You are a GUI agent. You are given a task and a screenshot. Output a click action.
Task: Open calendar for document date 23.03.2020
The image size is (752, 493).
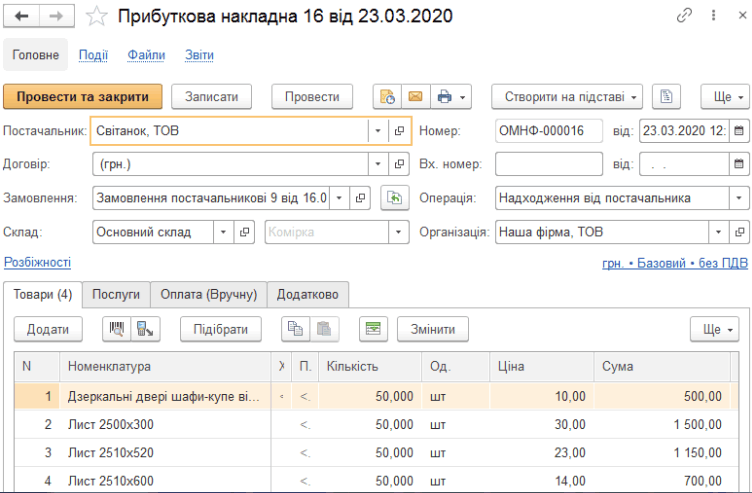[739, 131]
